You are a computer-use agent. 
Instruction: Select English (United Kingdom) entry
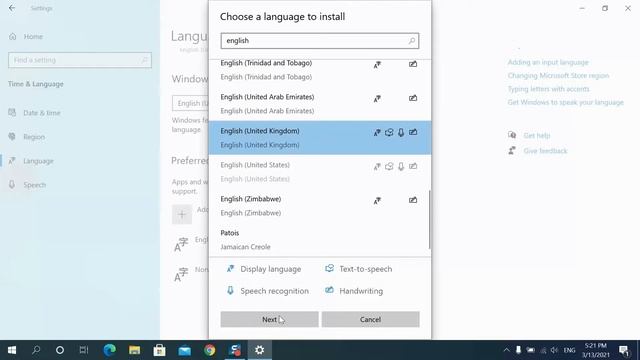(x=320, y=138)
